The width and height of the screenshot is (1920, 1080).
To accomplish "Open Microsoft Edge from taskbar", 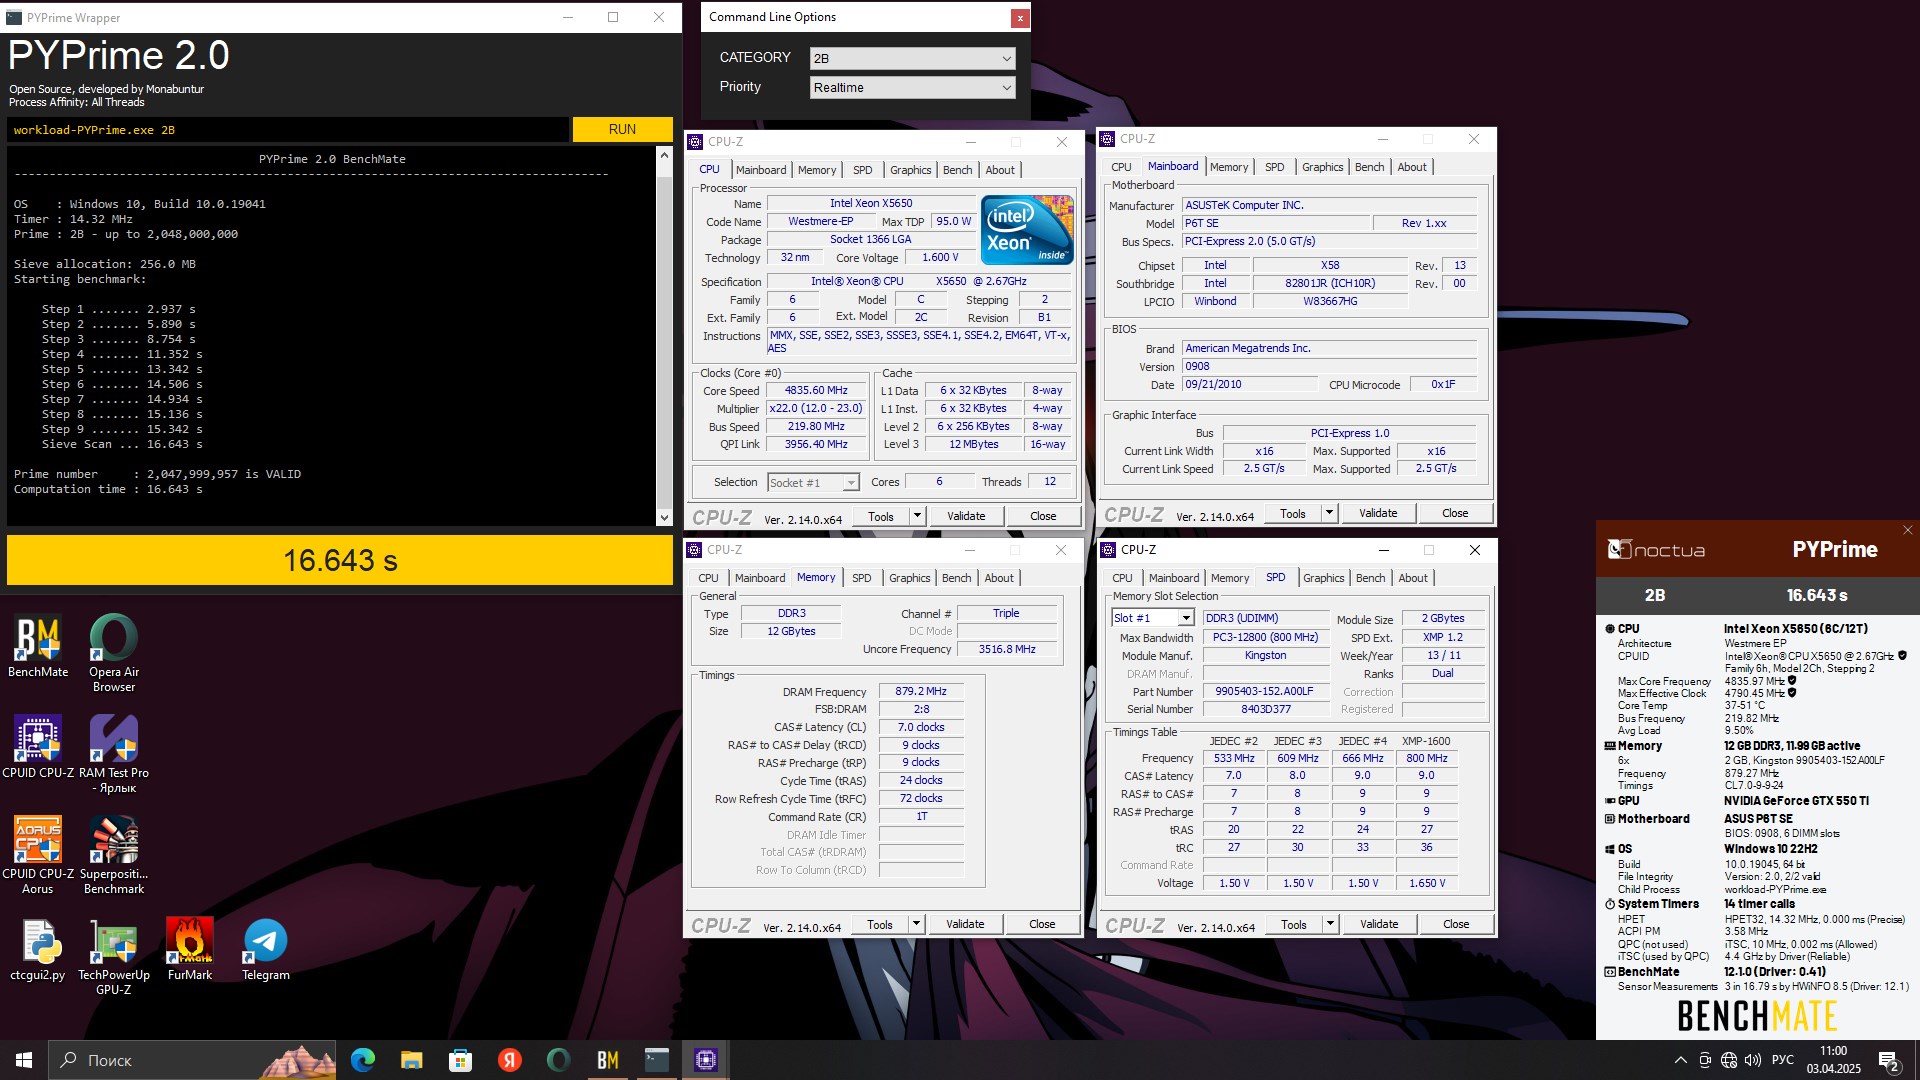I will coord(363,1060).
